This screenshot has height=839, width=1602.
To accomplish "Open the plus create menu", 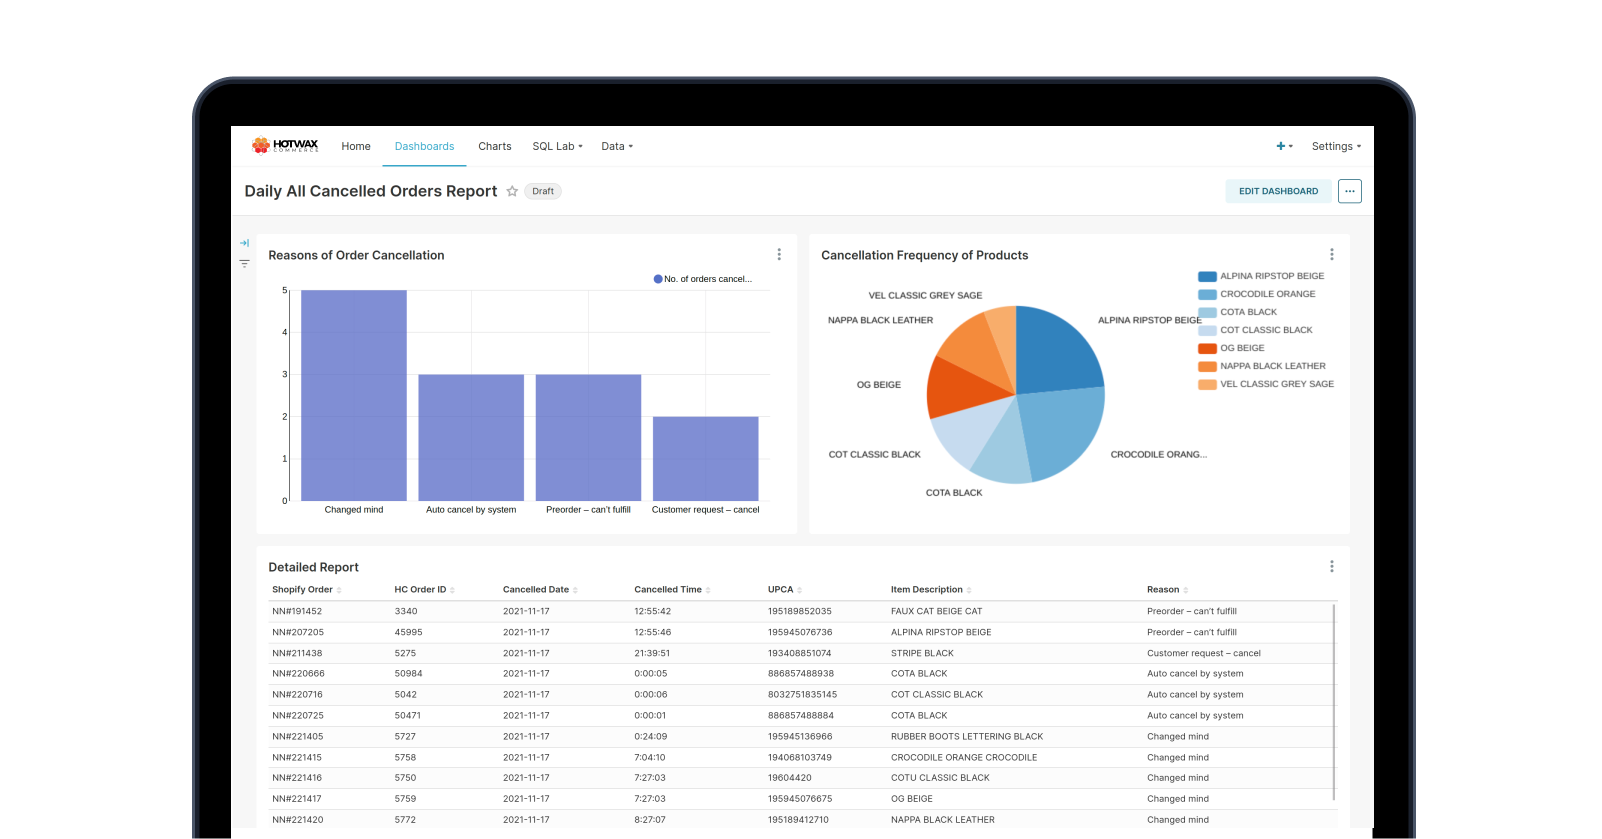I will click(x=1284, y=146).
